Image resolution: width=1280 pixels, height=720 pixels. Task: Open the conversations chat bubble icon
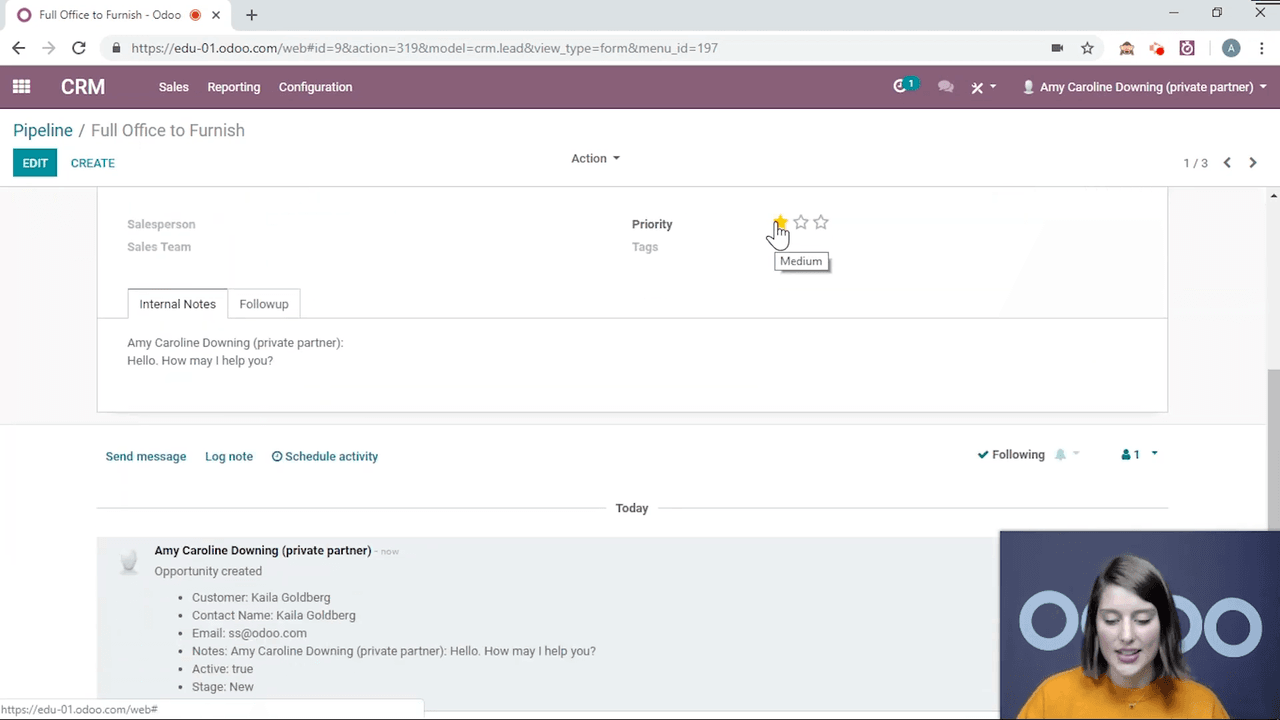pos(945,87)
